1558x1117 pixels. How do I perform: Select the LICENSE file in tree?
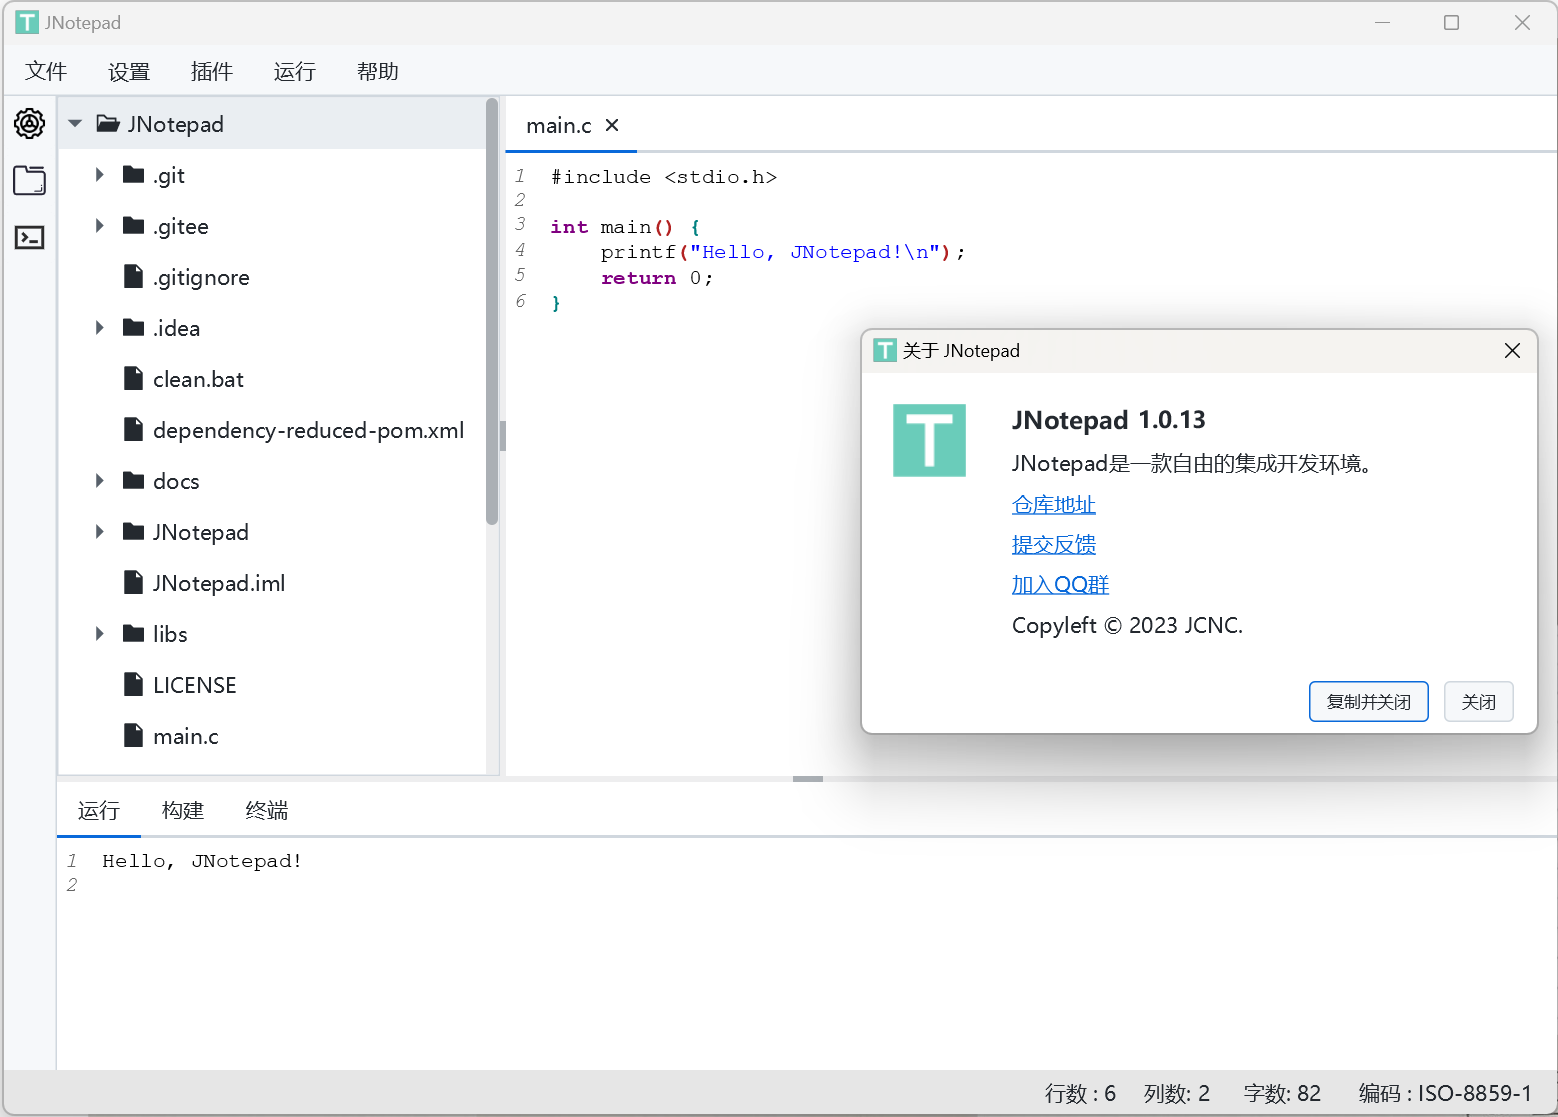click(194, 685)
